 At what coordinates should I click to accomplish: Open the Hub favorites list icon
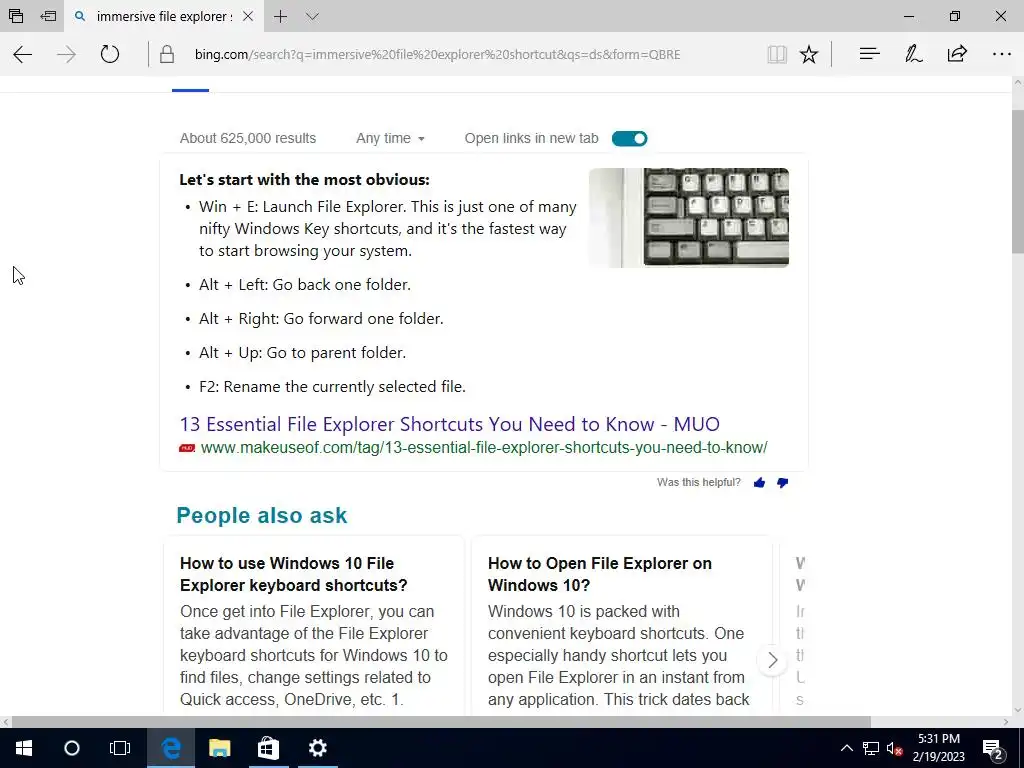869,54
